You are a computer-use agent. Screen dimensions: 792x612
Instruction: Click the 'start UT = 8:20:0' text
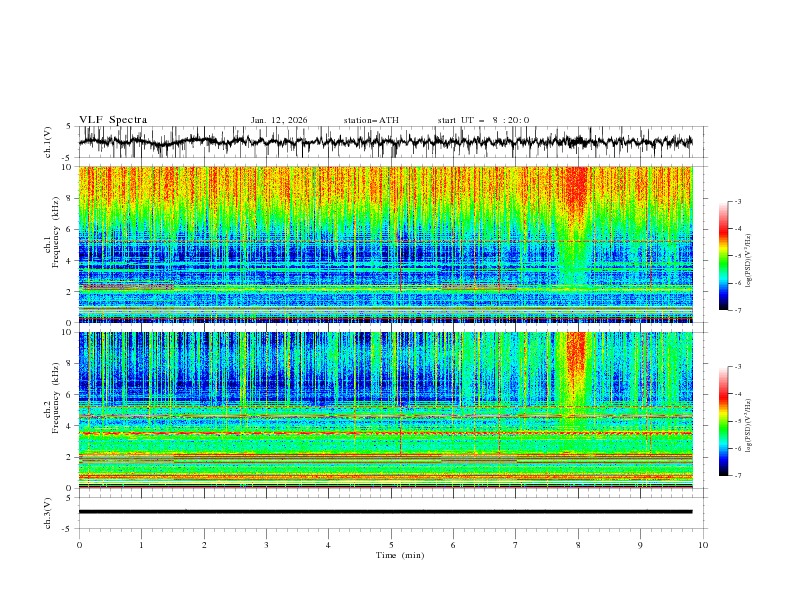(x=483, y=120)
